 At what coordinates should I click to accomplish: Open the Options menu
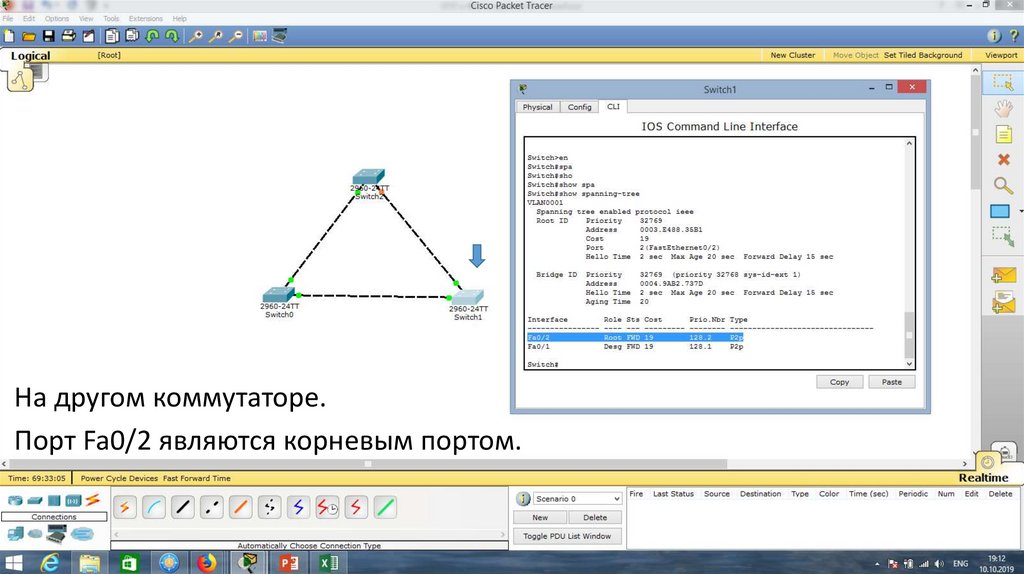(57, 19)
